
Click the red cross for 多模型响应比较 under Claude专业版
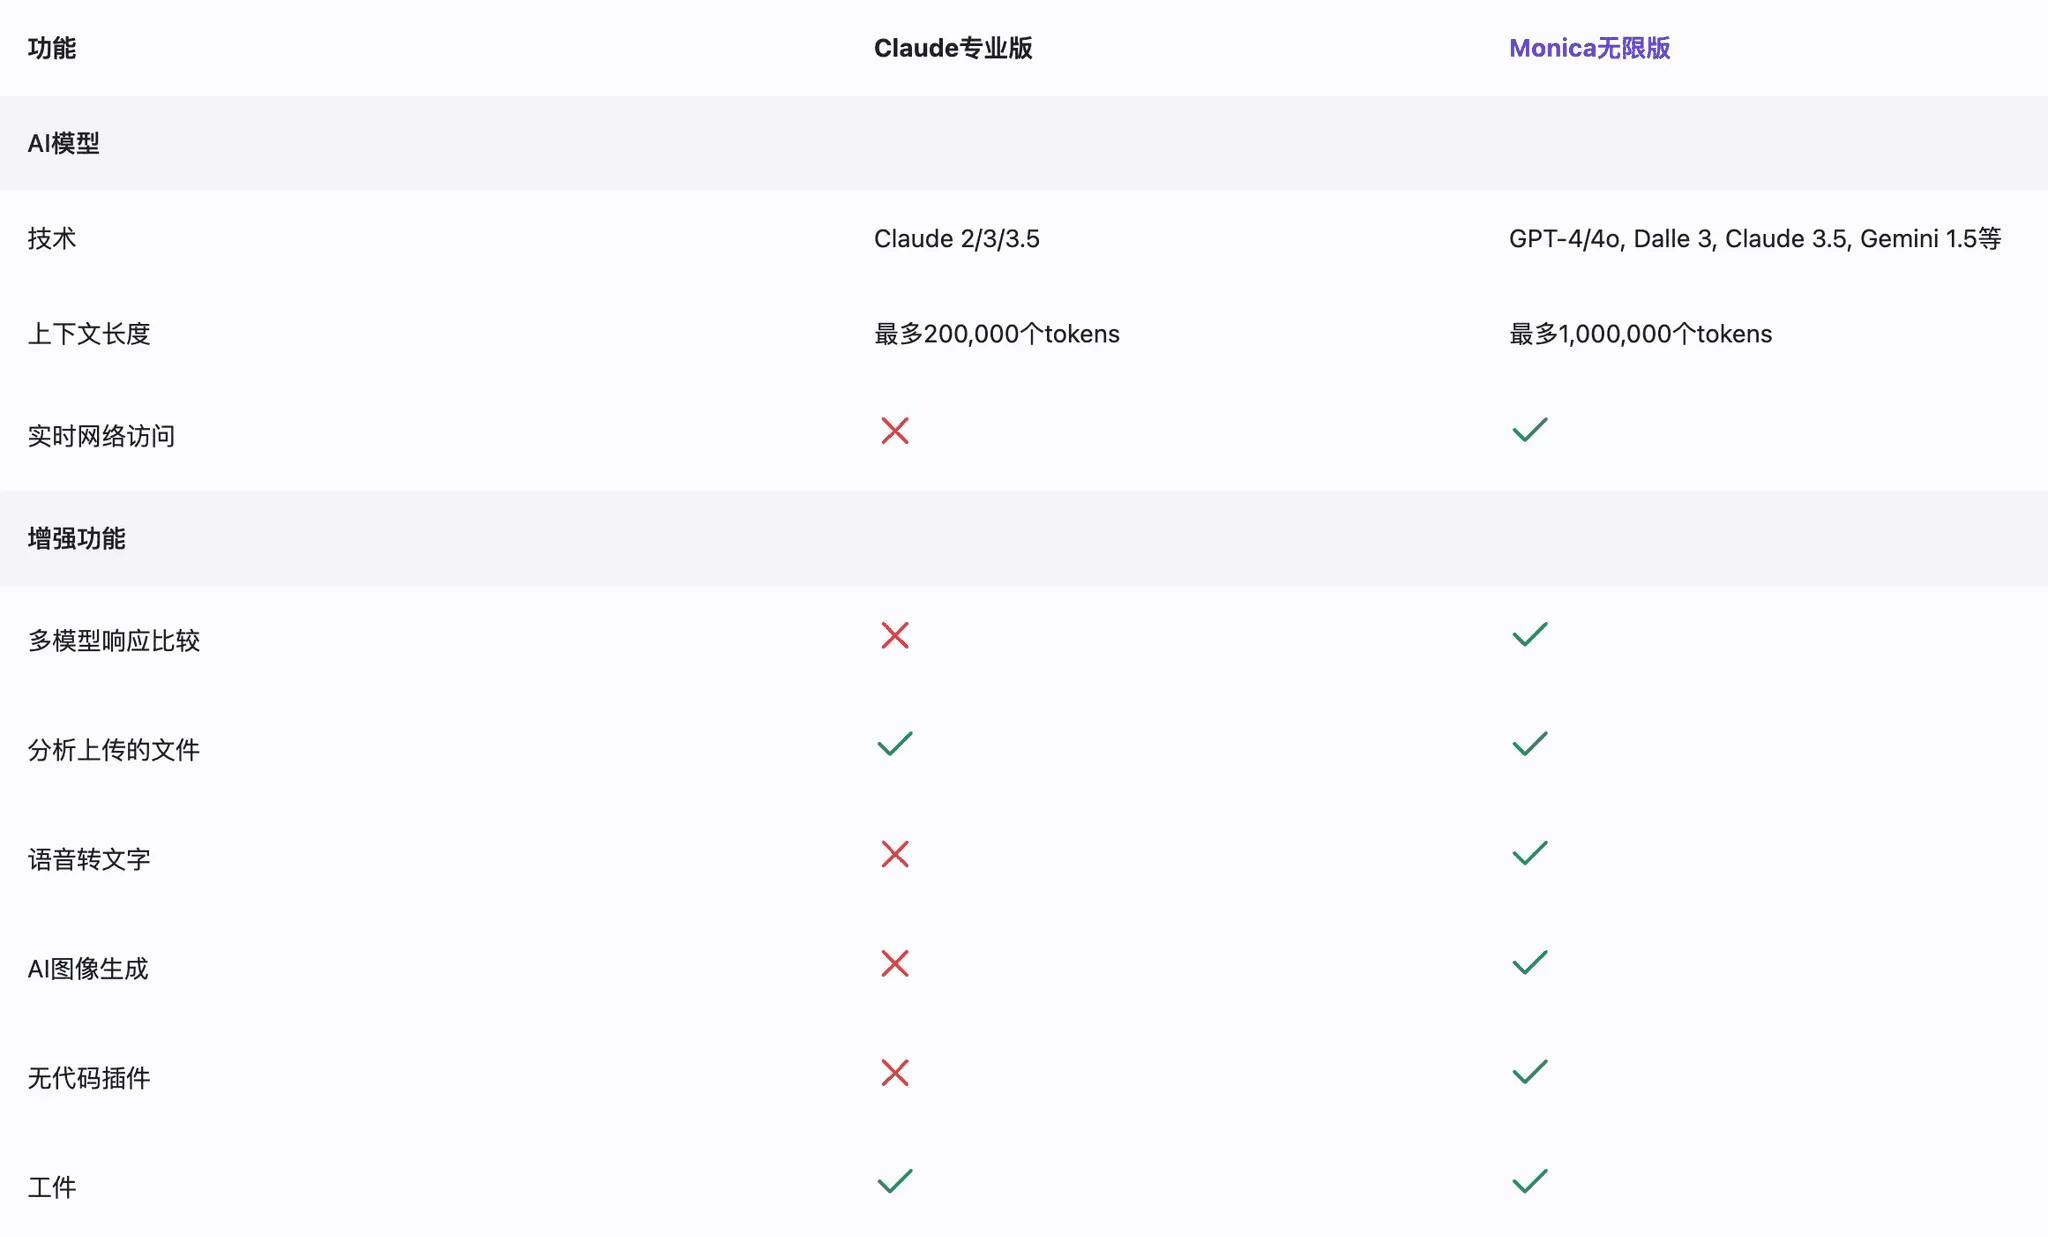tap(894, 636)
